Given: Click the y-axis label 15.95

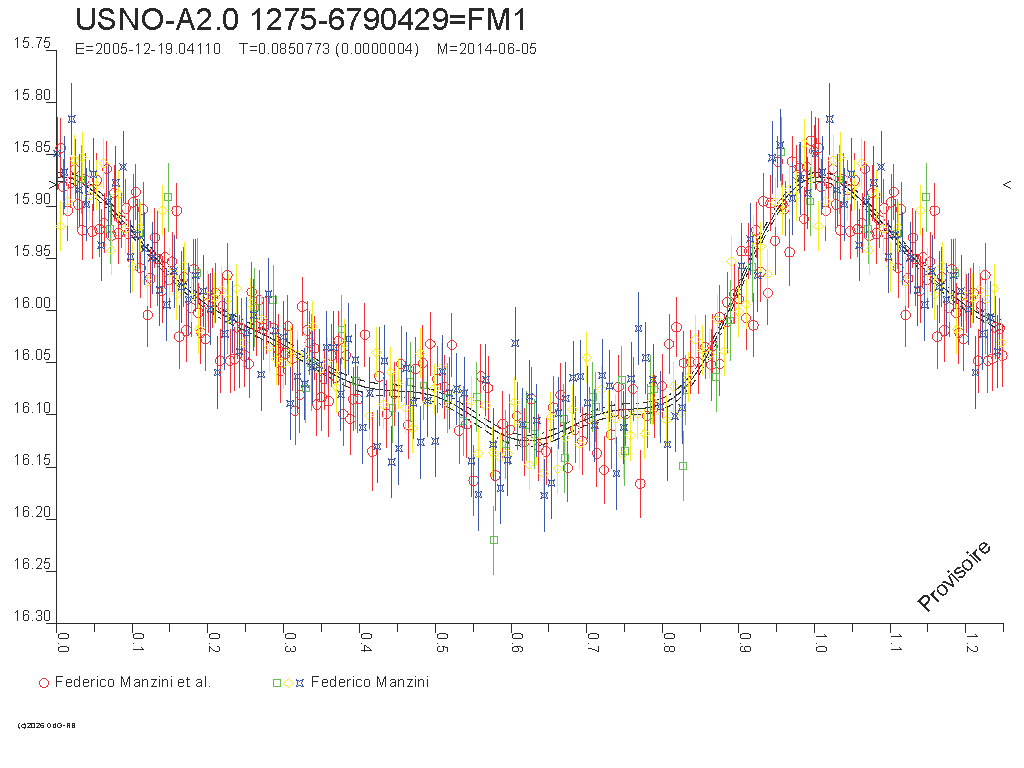Looking at the screenshot, I should point(32,251).
